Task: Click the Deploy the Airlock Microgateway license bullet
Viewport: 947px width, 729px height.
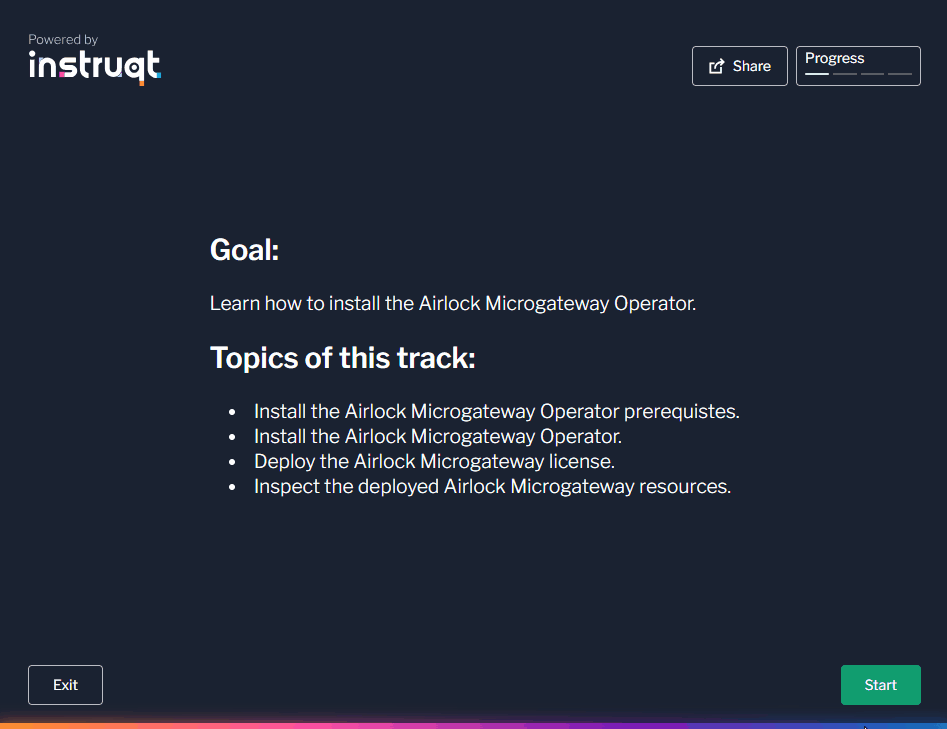Action: [x=434, y=461]
